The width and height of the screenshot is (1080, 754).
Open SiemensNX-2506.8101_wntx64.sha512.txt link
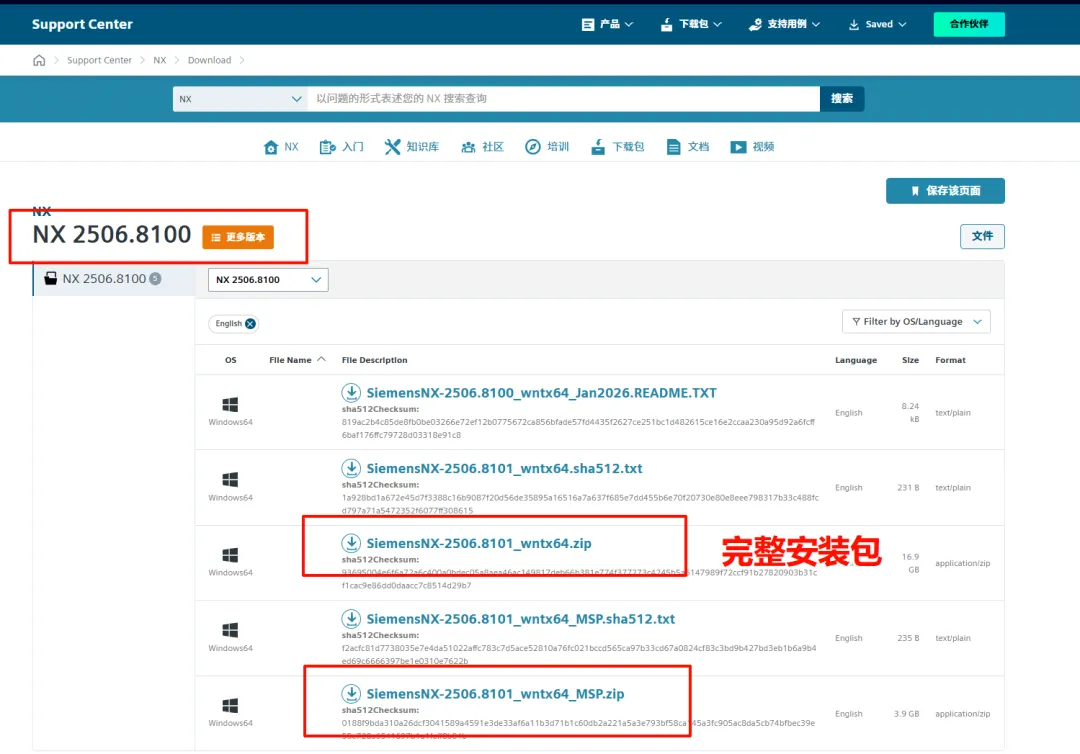tap(504, 468)
